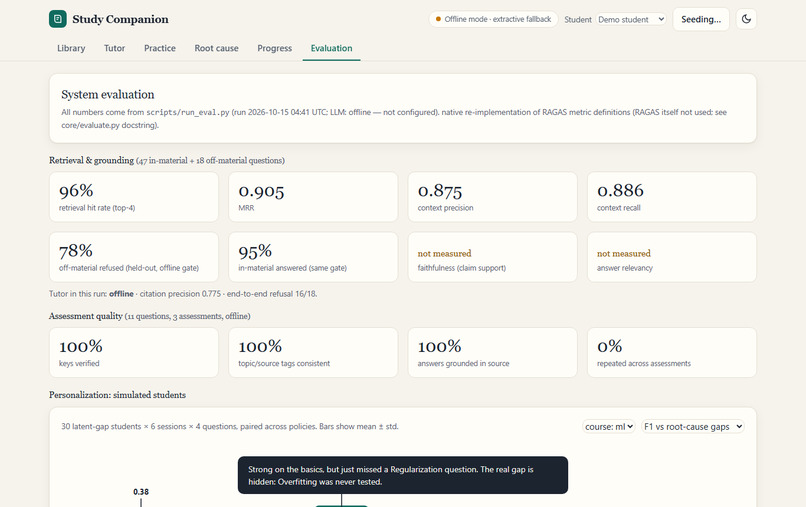Click the answer relevancy label

click(625, 268)
